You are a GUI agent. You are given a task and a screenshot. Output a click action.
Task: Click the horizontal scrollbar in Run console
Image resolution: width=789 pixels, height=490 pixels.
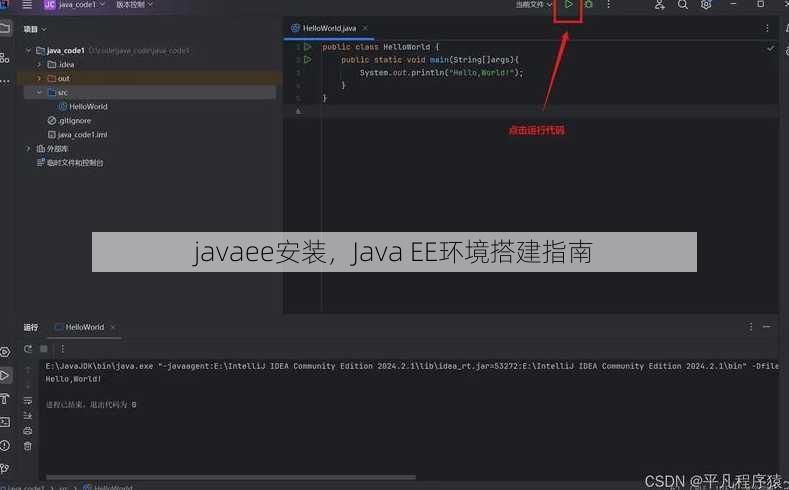tap(231, 477)
